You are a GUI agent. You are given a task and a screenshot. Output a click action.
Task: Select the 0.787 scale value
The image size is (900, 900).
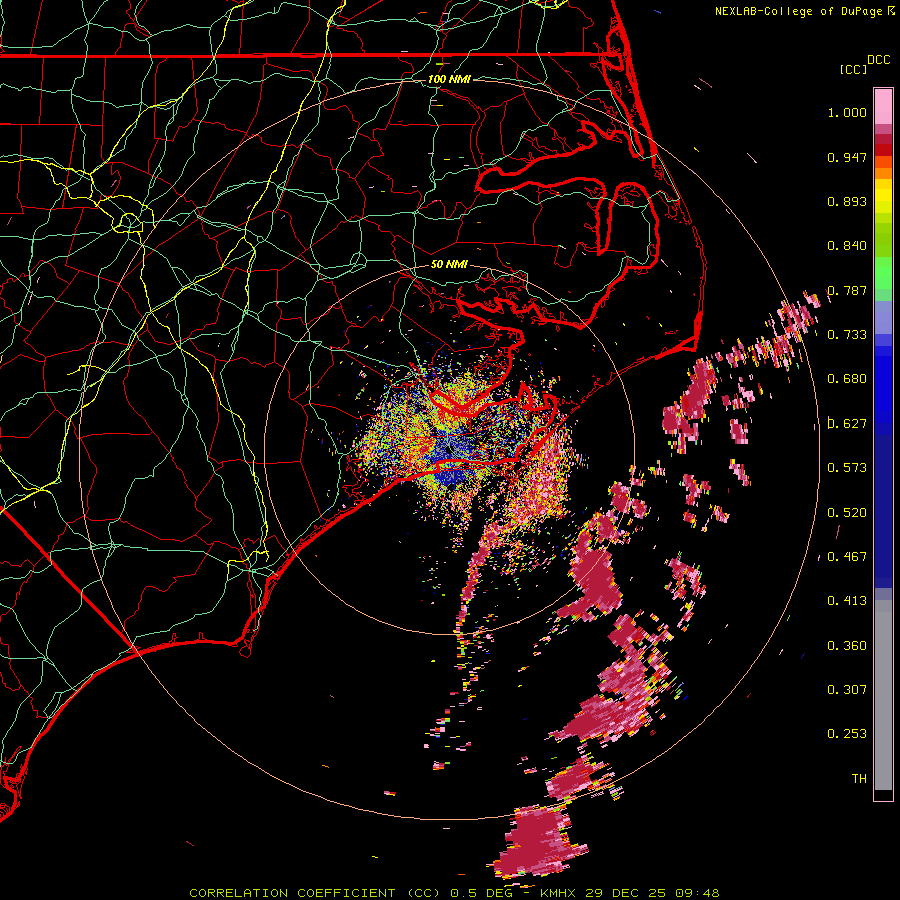[847, 290]
